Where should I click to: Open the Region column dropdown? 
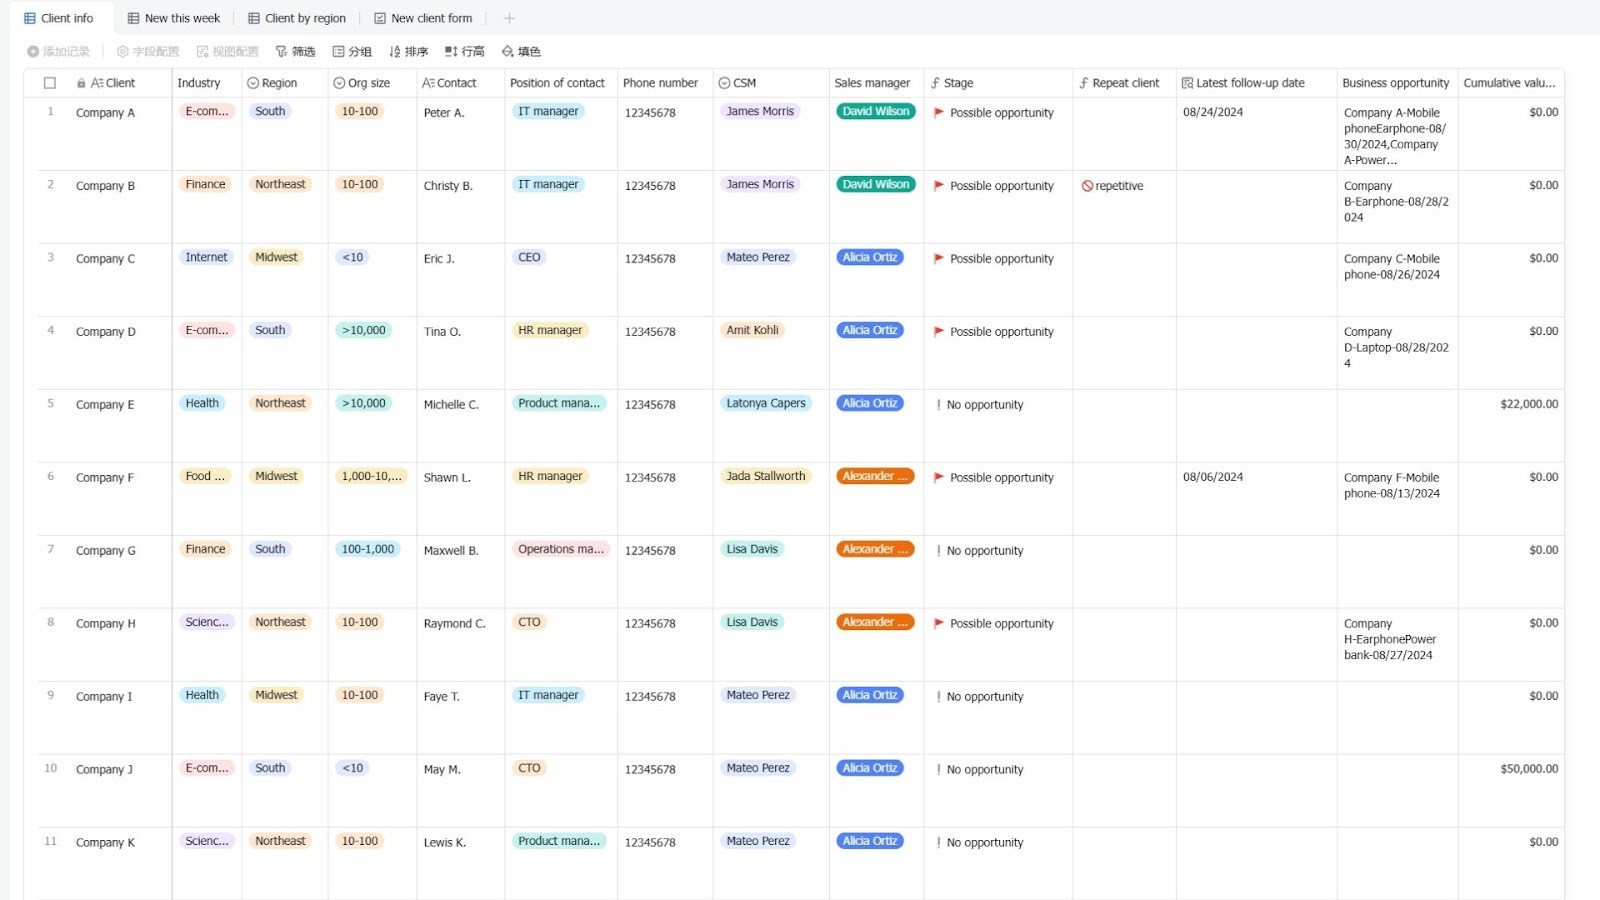(x=251, y=83)
